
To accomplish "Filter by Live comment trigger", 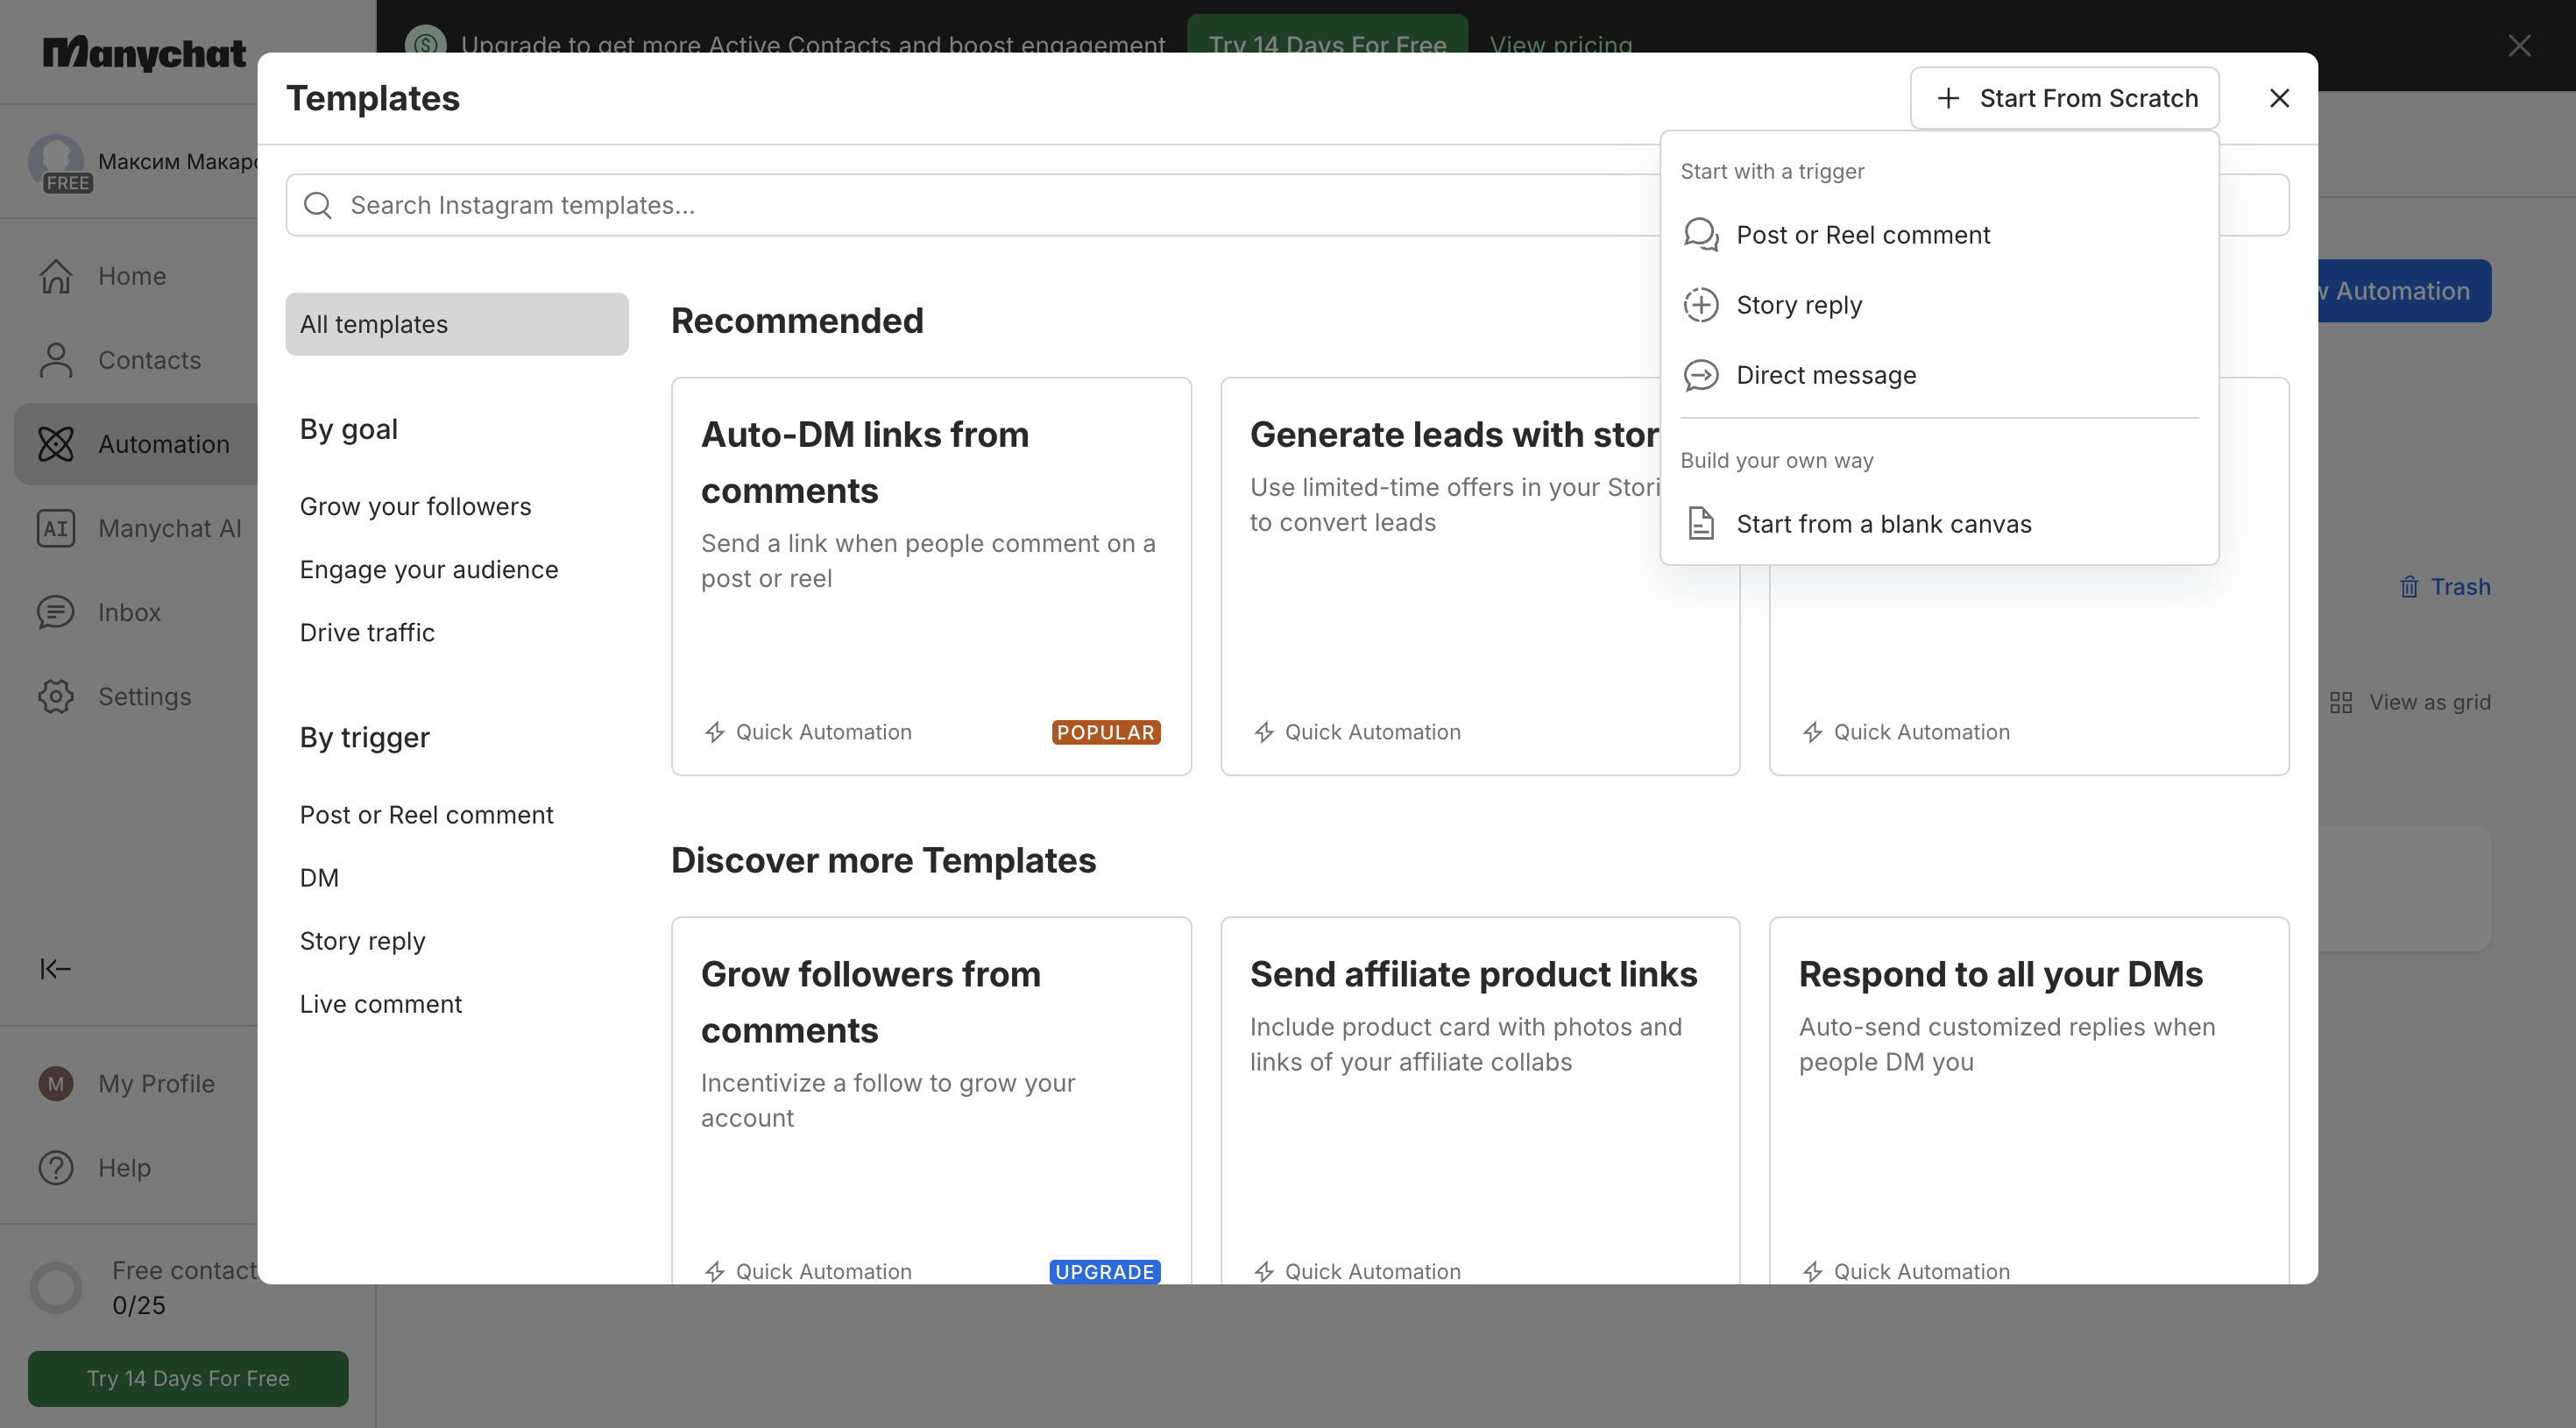I will pos(381,1004).
